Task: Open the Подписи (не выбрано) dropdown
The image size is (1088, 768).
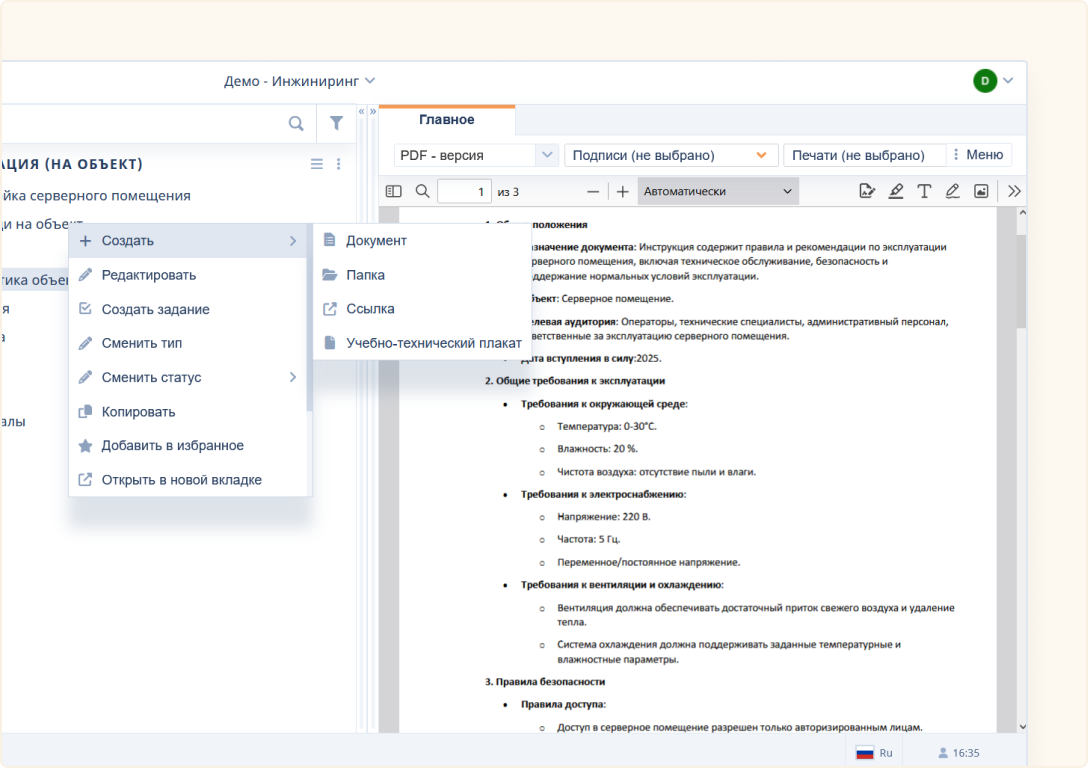Action: [x=668, y=154]
